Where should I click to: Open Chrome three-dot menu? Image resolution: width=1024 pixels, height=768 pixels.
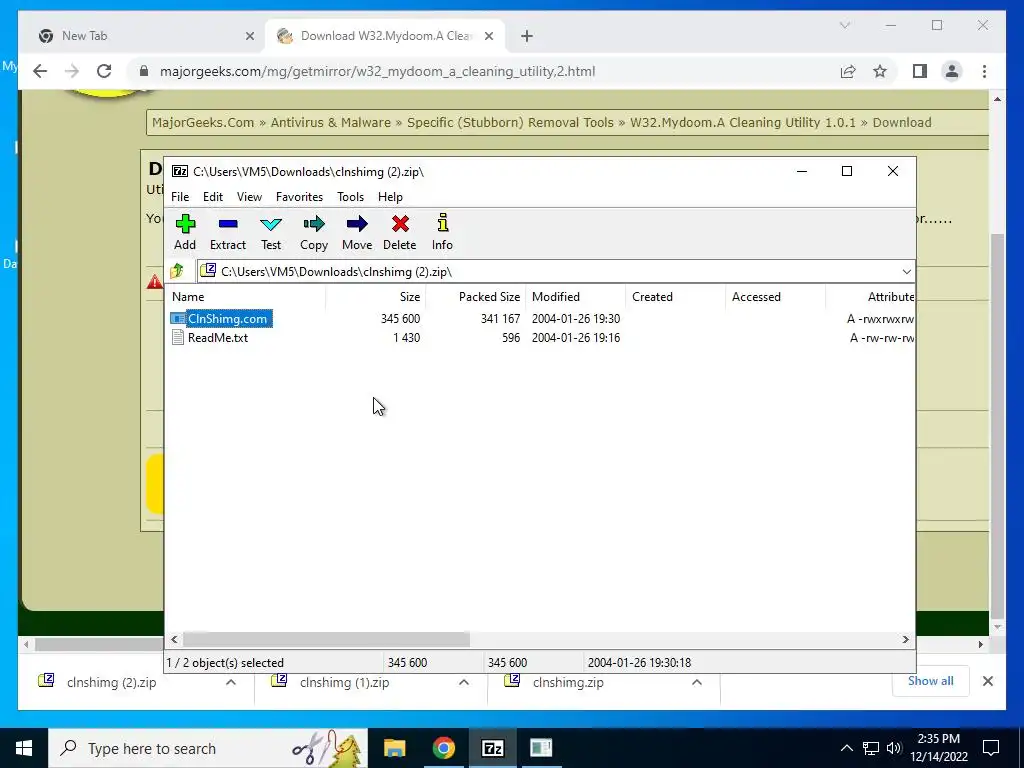[984, 71]
